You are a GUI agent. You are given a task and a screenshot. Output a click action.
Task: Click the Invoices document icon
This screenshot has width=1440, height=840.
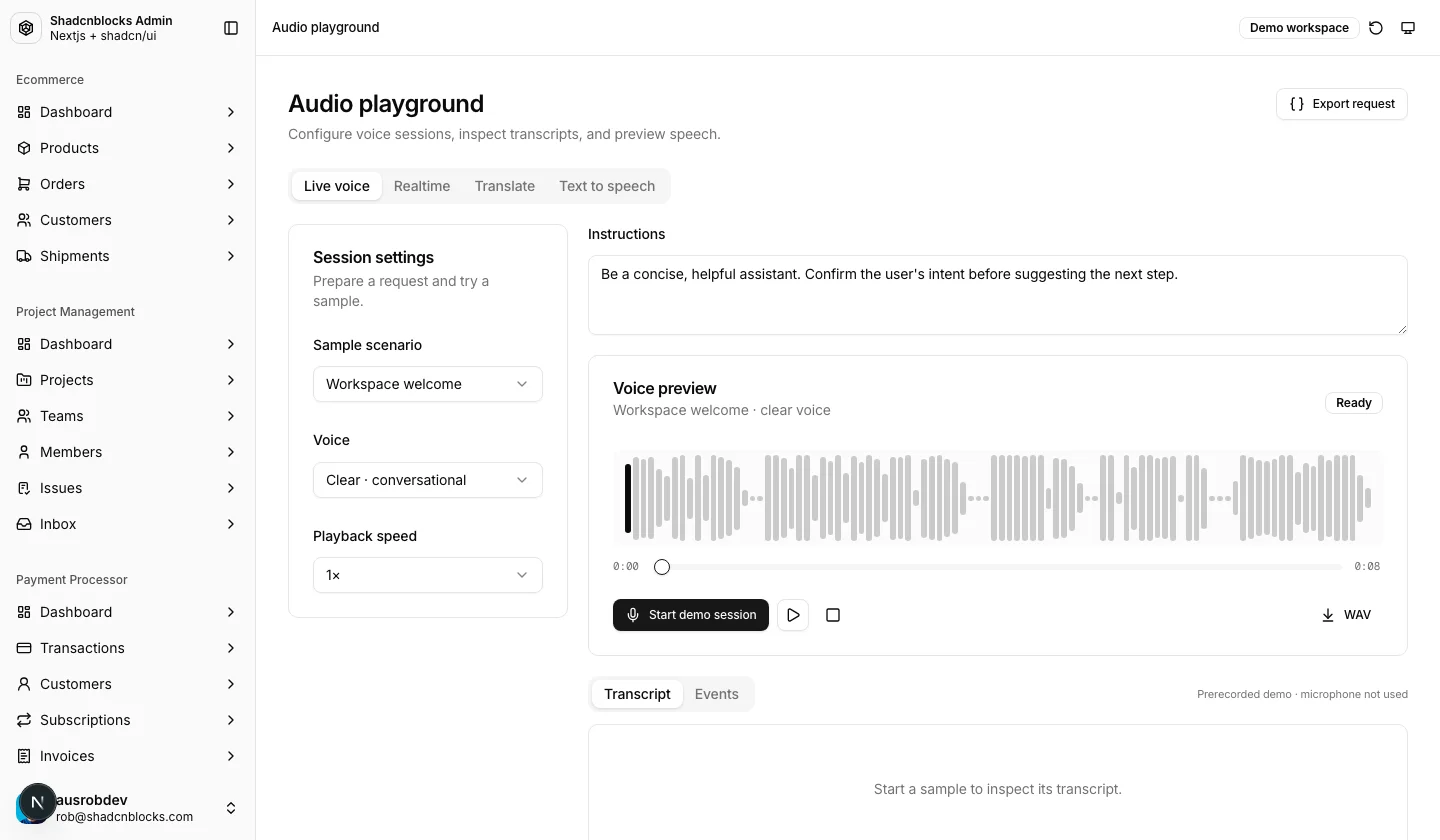point(24,756)
